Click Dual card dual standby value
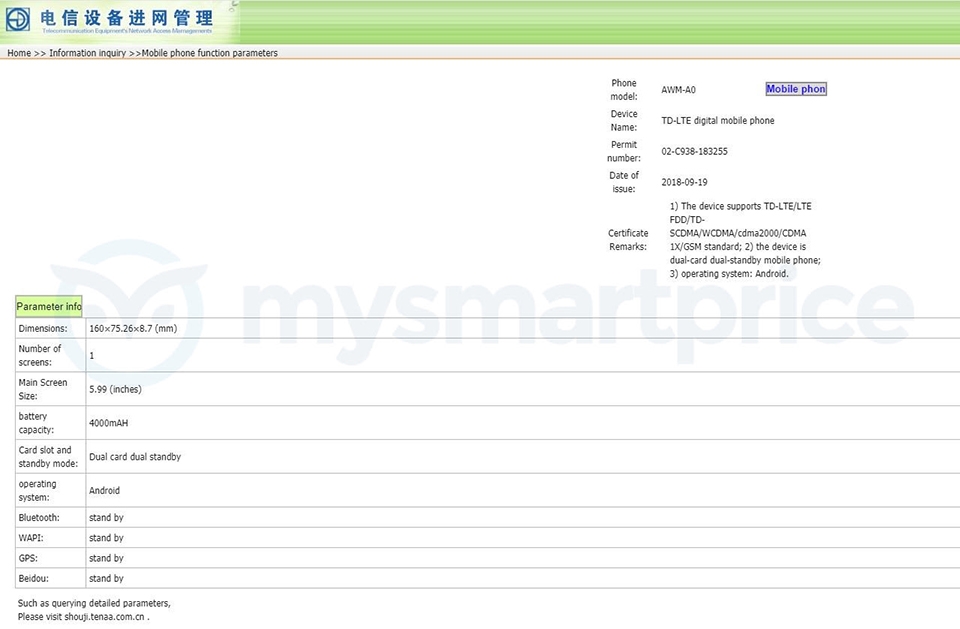 pos(135,457)
